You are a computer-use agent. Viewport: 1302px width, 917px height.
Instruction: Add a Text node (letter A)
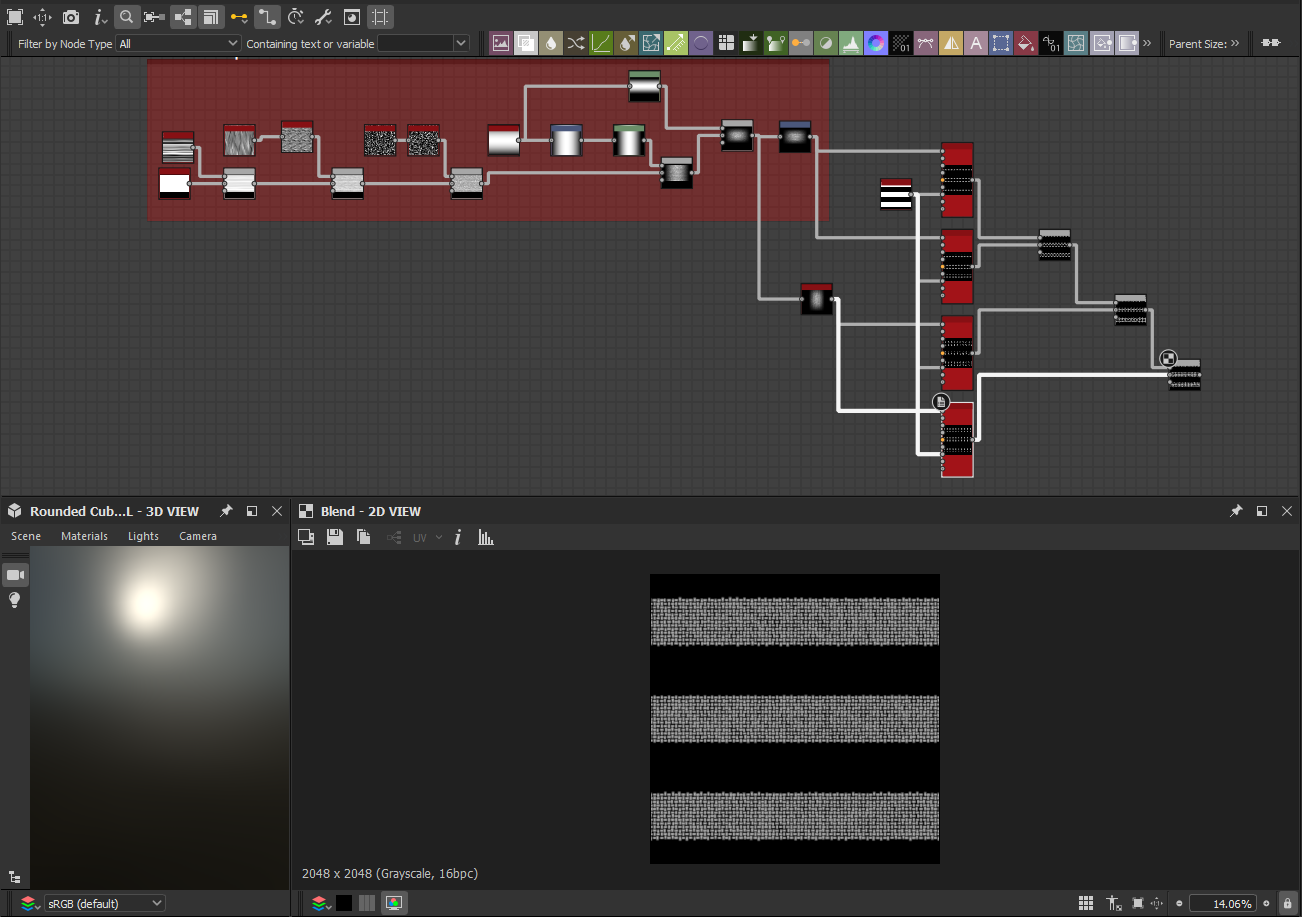pos(976,43)
